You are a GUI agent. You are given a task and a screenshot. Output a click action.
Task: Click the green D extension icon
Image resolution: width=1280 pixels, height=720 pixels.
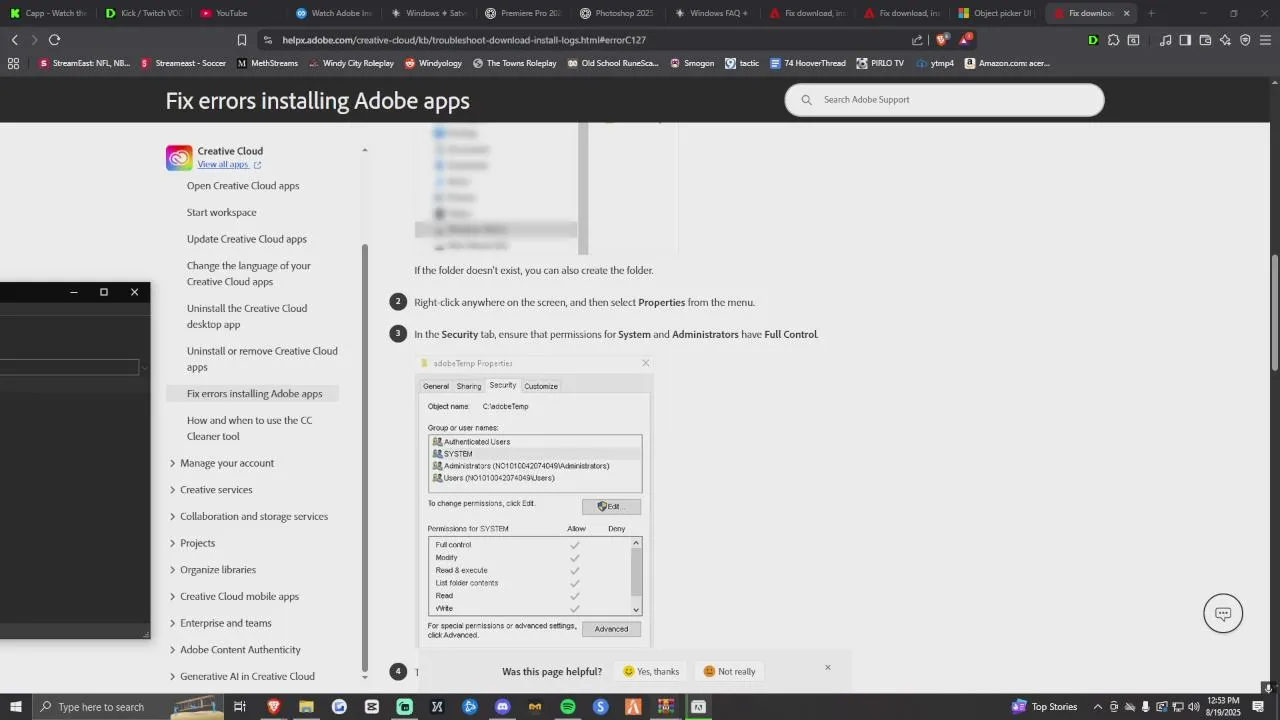click(1093, 40)
